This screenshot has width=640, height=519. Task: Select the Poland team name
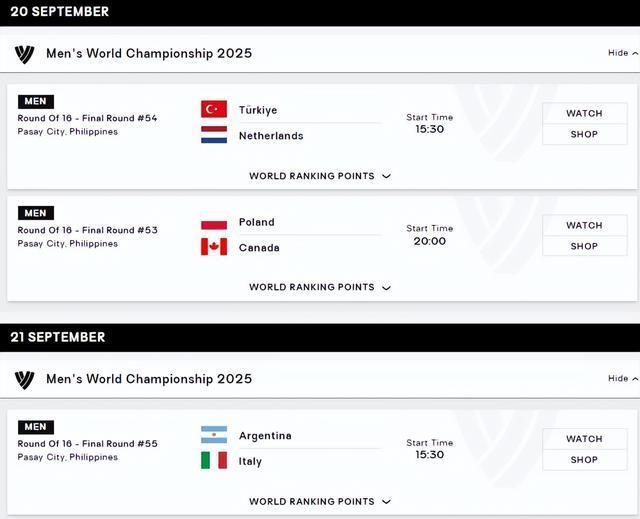[x=257, y=222]
